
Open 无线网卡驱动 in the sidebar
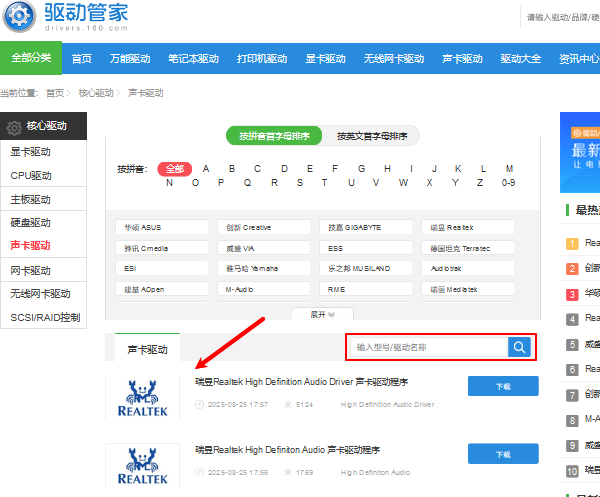click(x=40, y=293)
